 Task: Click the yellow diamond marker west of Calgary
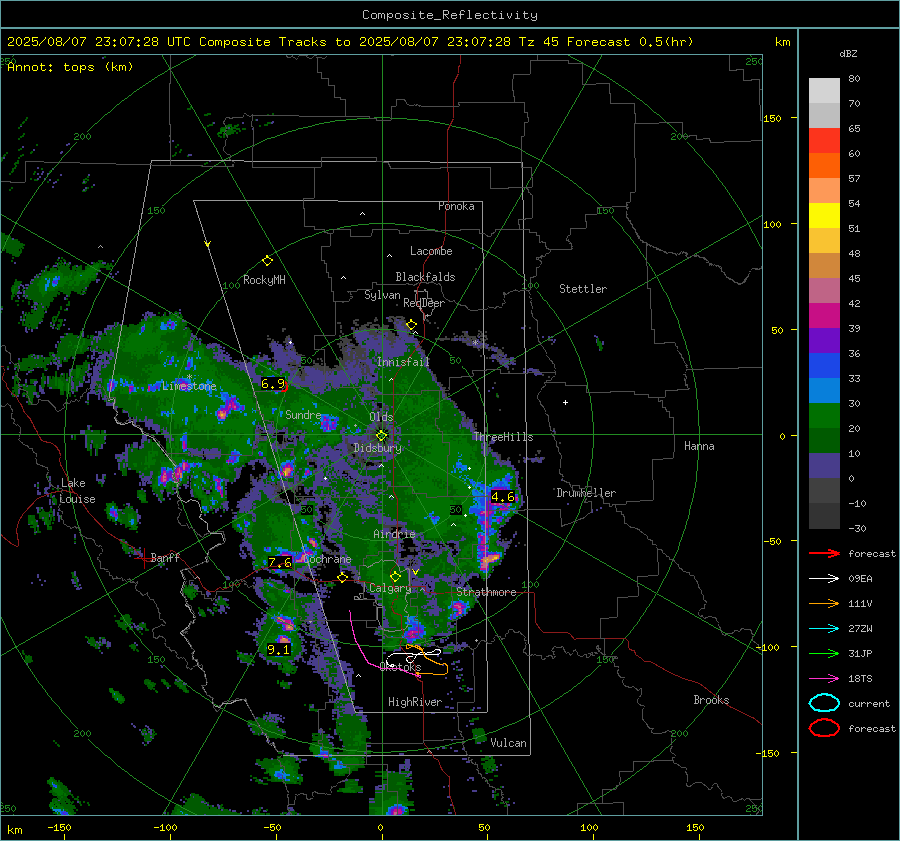tap(342, 578)
